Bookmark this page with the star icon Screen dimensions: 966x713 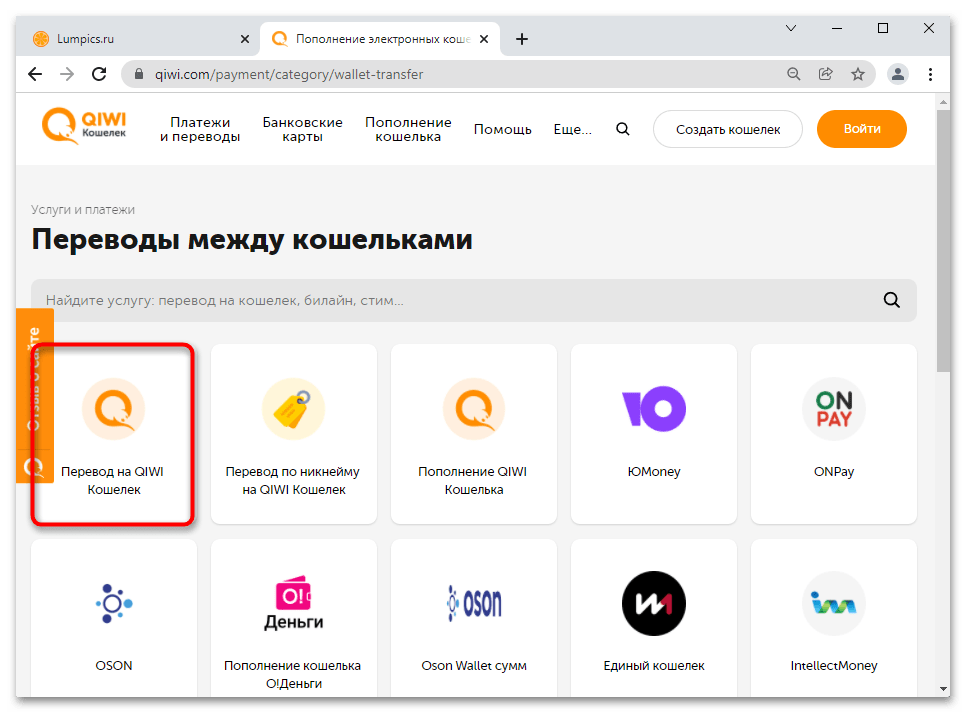pos(858,74)
